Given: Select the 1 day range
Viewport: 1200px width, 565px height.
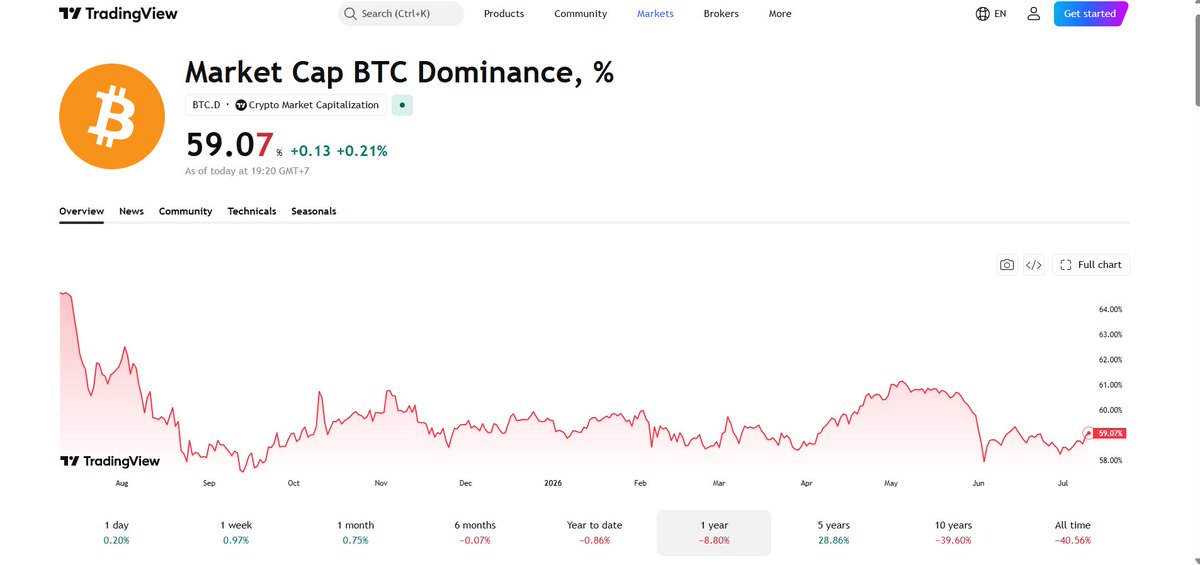Looking at the screenshot, I should (117, 532).
